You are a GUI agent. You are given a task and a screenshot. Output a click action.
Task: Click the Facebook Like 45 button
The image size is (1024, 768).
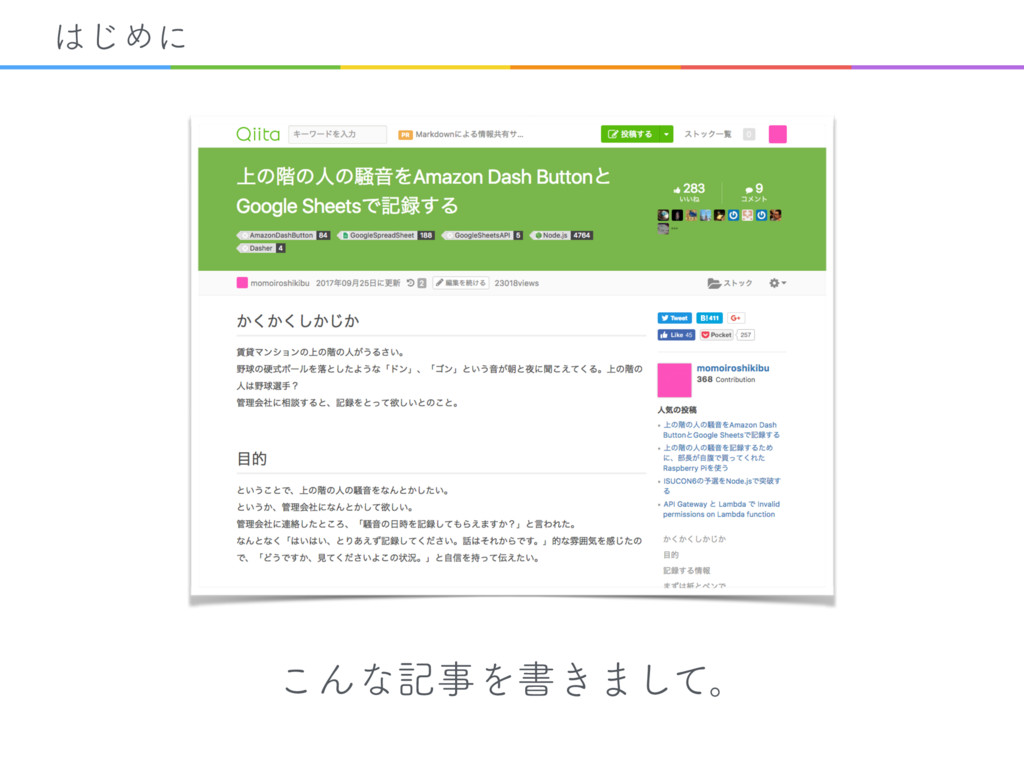(676, 335)
